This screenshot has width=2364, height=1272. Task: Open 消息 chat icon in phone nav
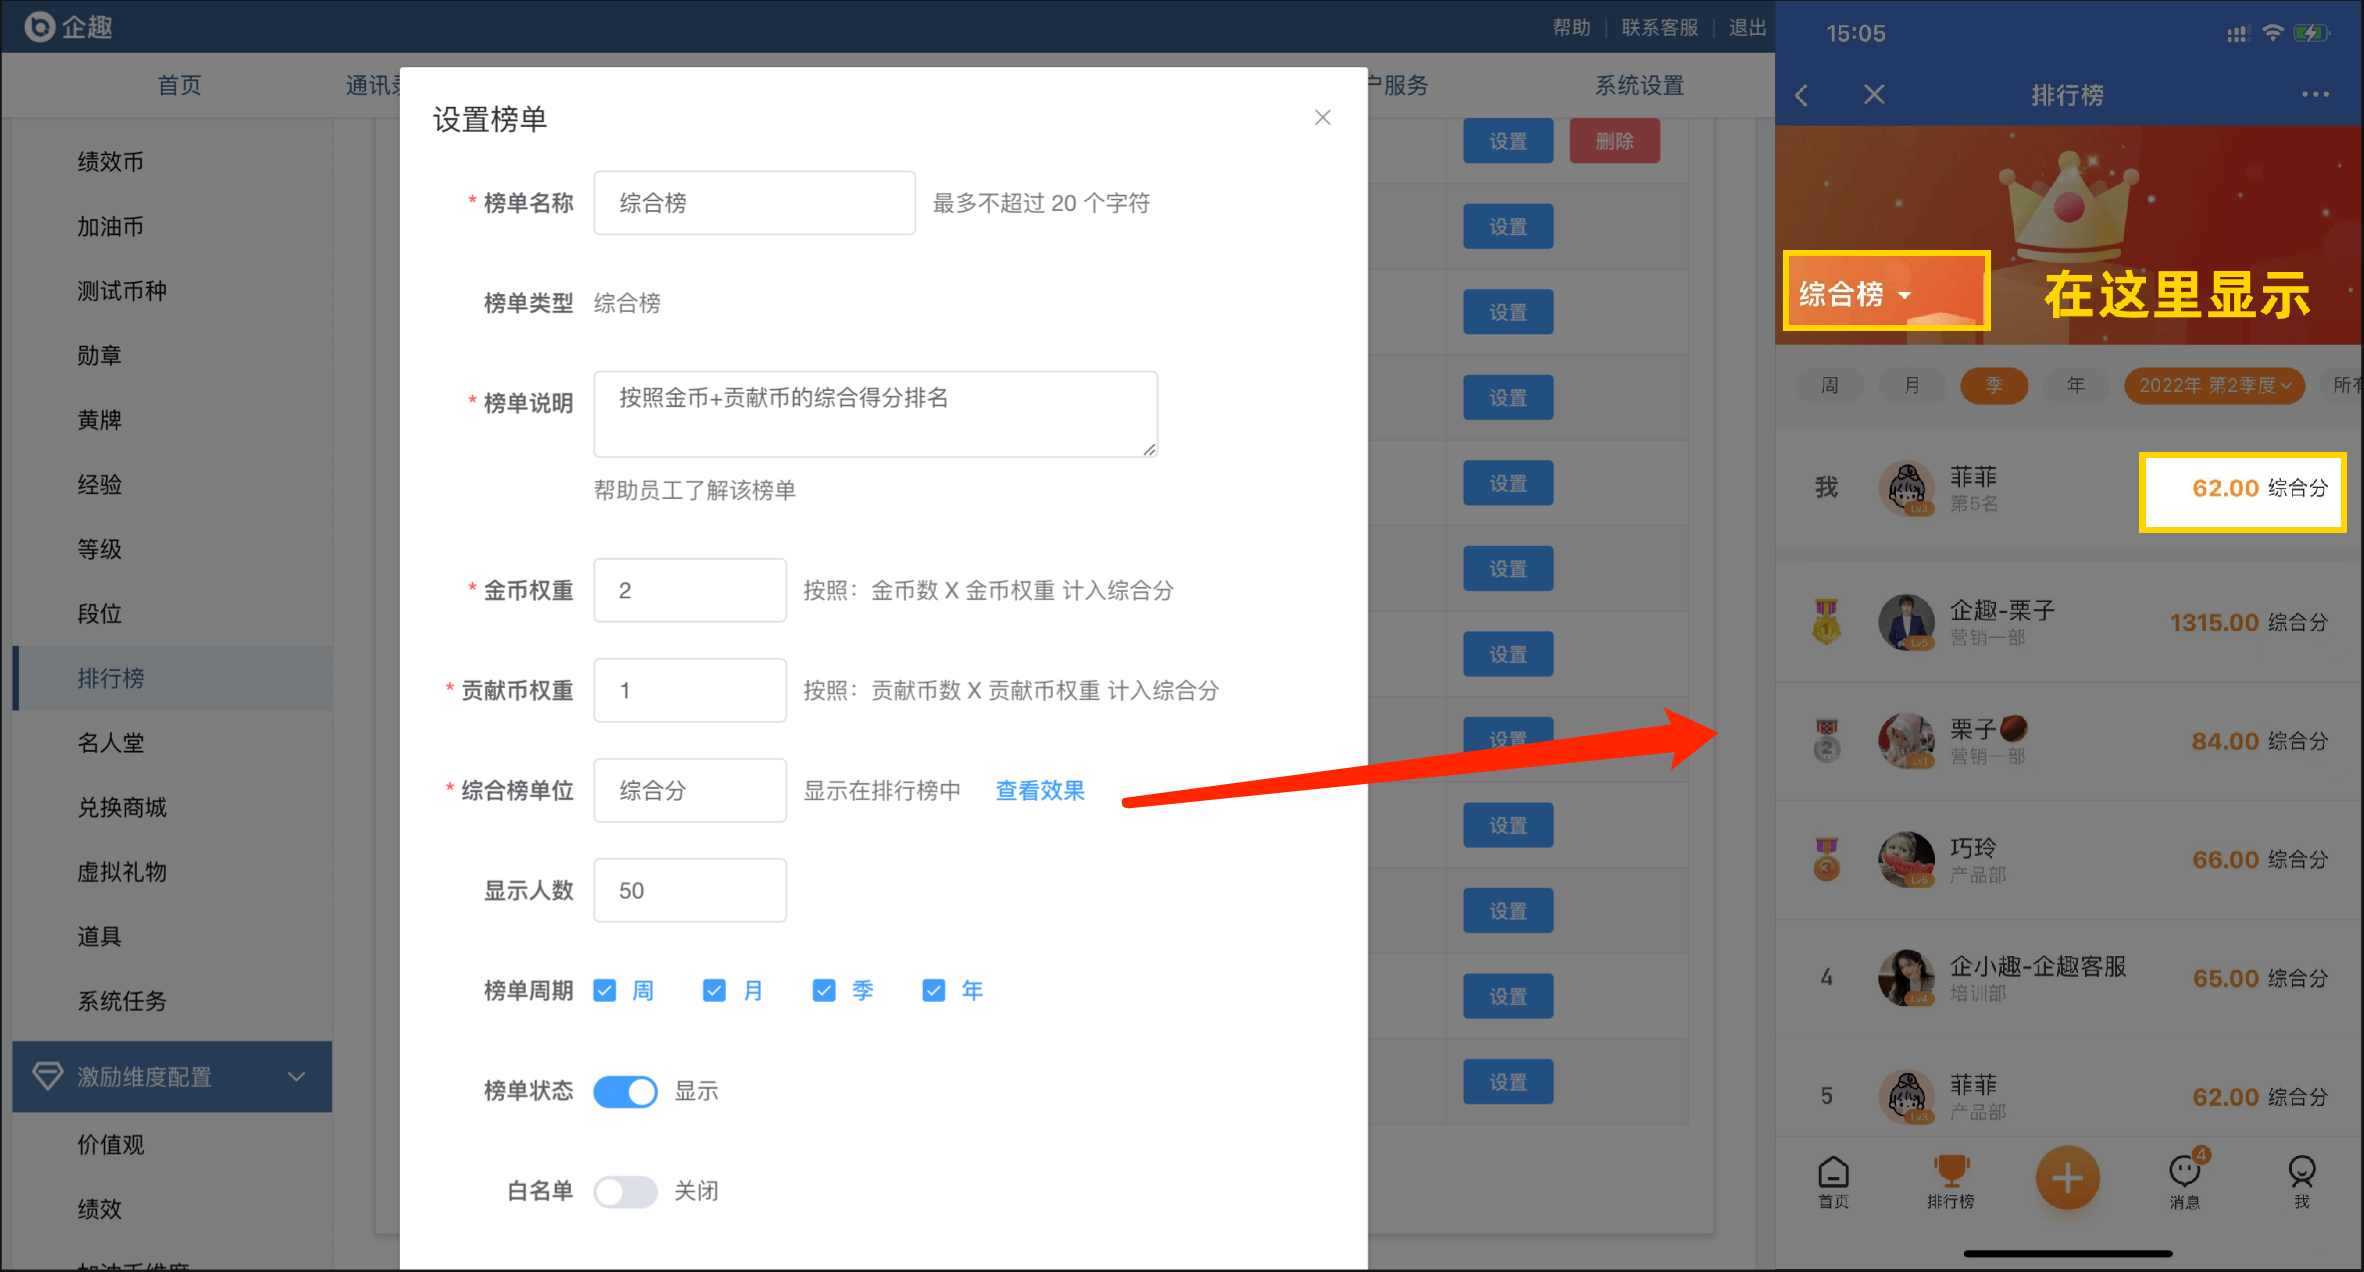2185,1180
